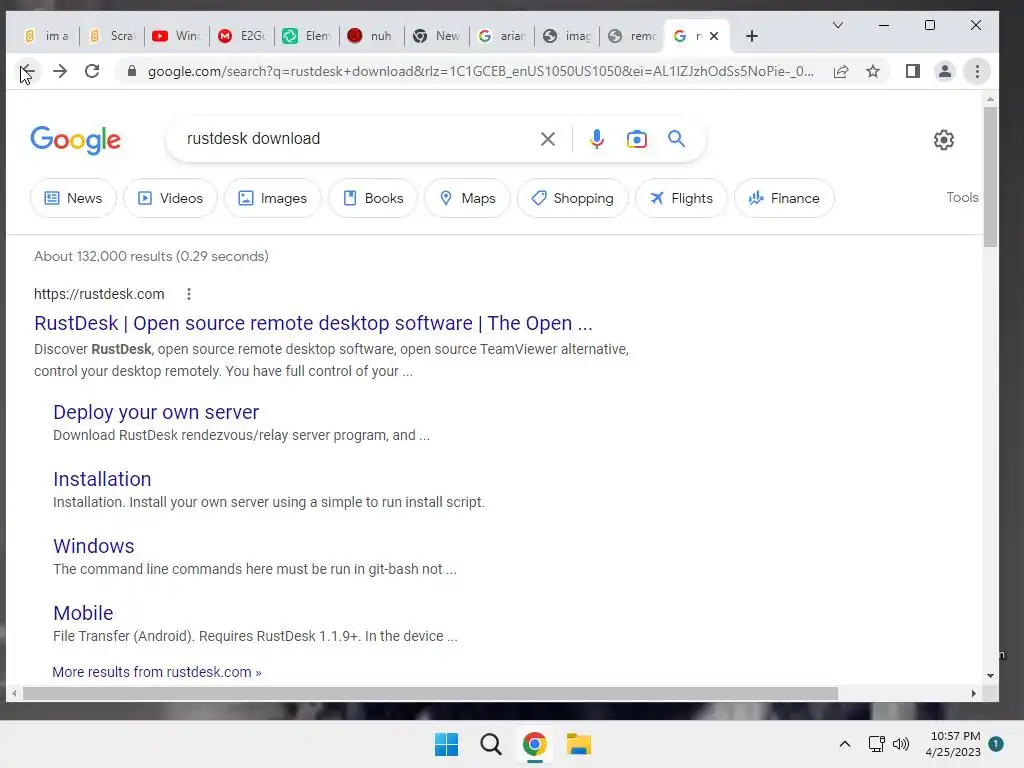Click 'https://rustdesk.com' URL text

point(99,294)
